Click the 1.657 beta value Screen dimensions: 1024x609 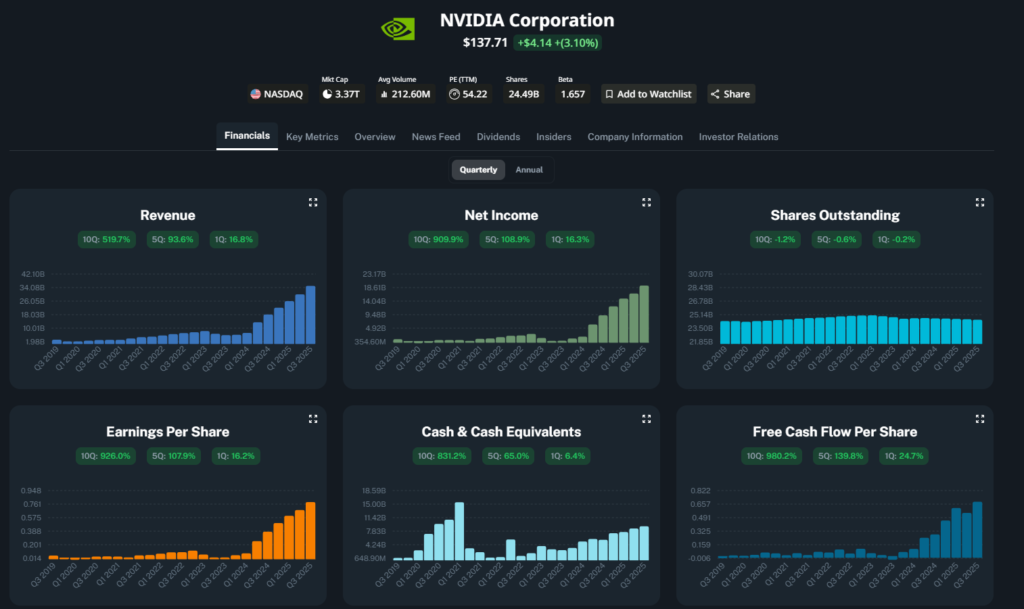pos(573,94)
